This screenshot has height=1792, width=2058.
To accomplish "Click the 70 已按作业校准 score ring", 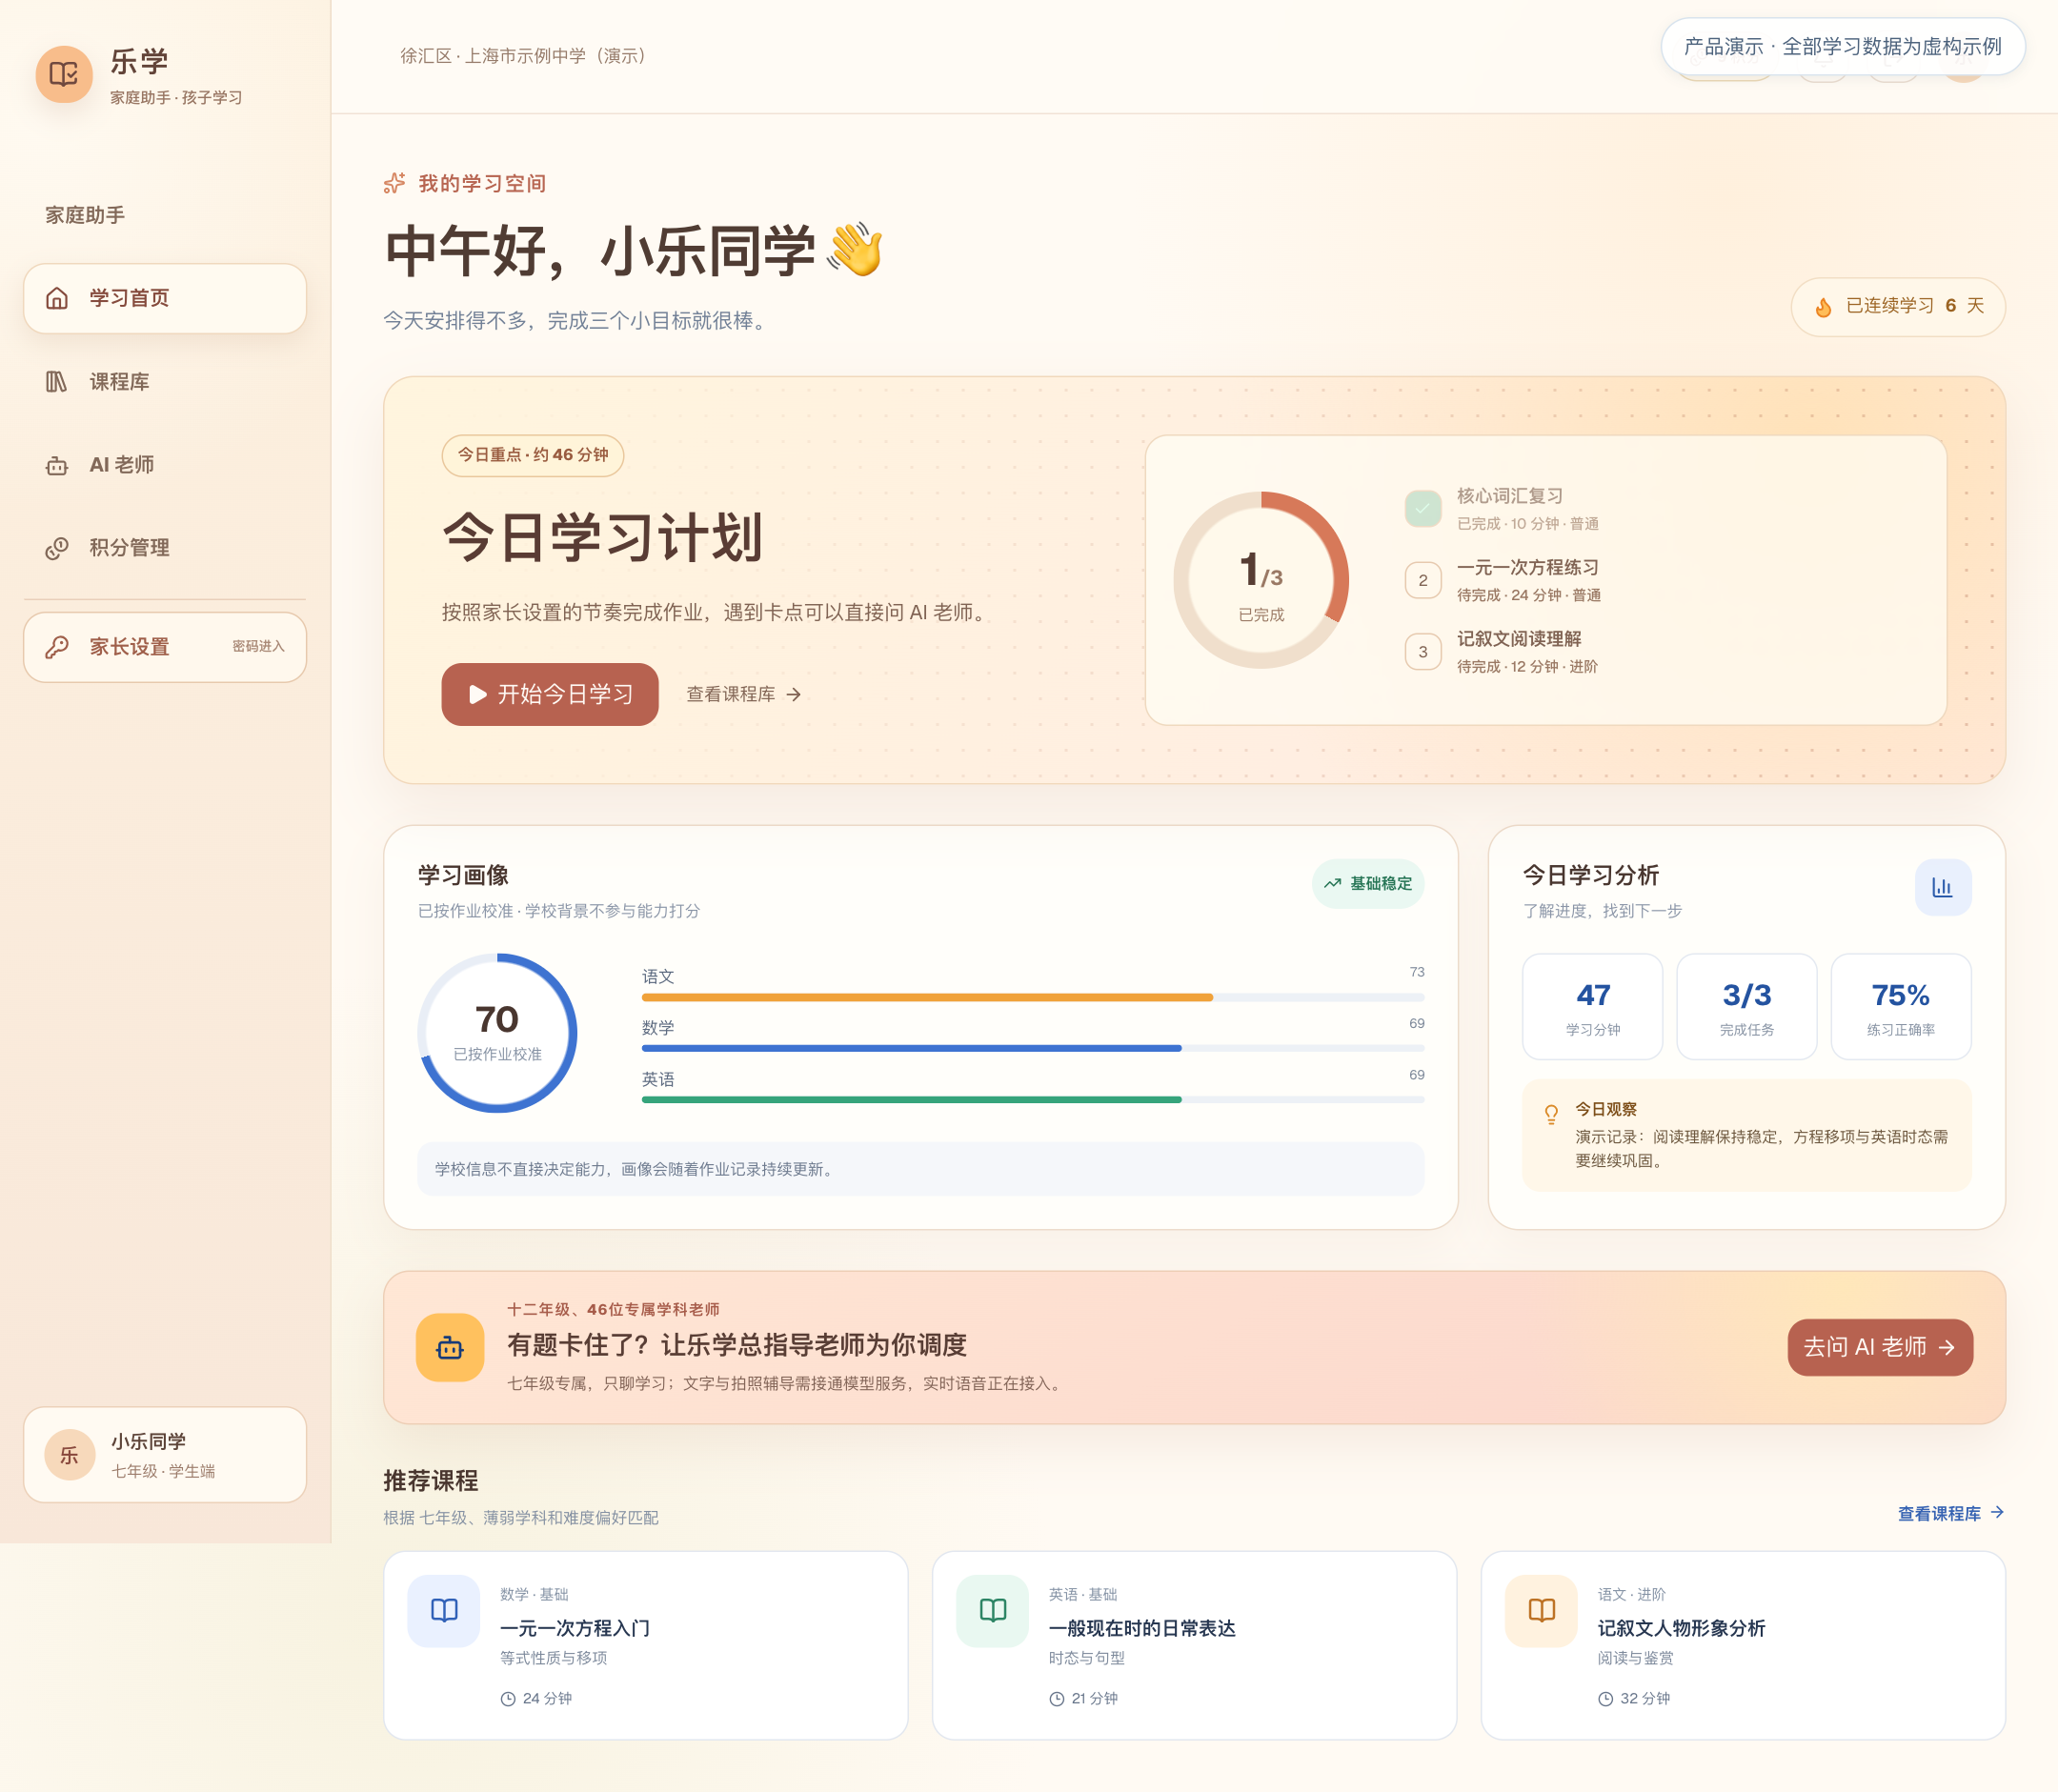I will click(x=497, y=1032).
